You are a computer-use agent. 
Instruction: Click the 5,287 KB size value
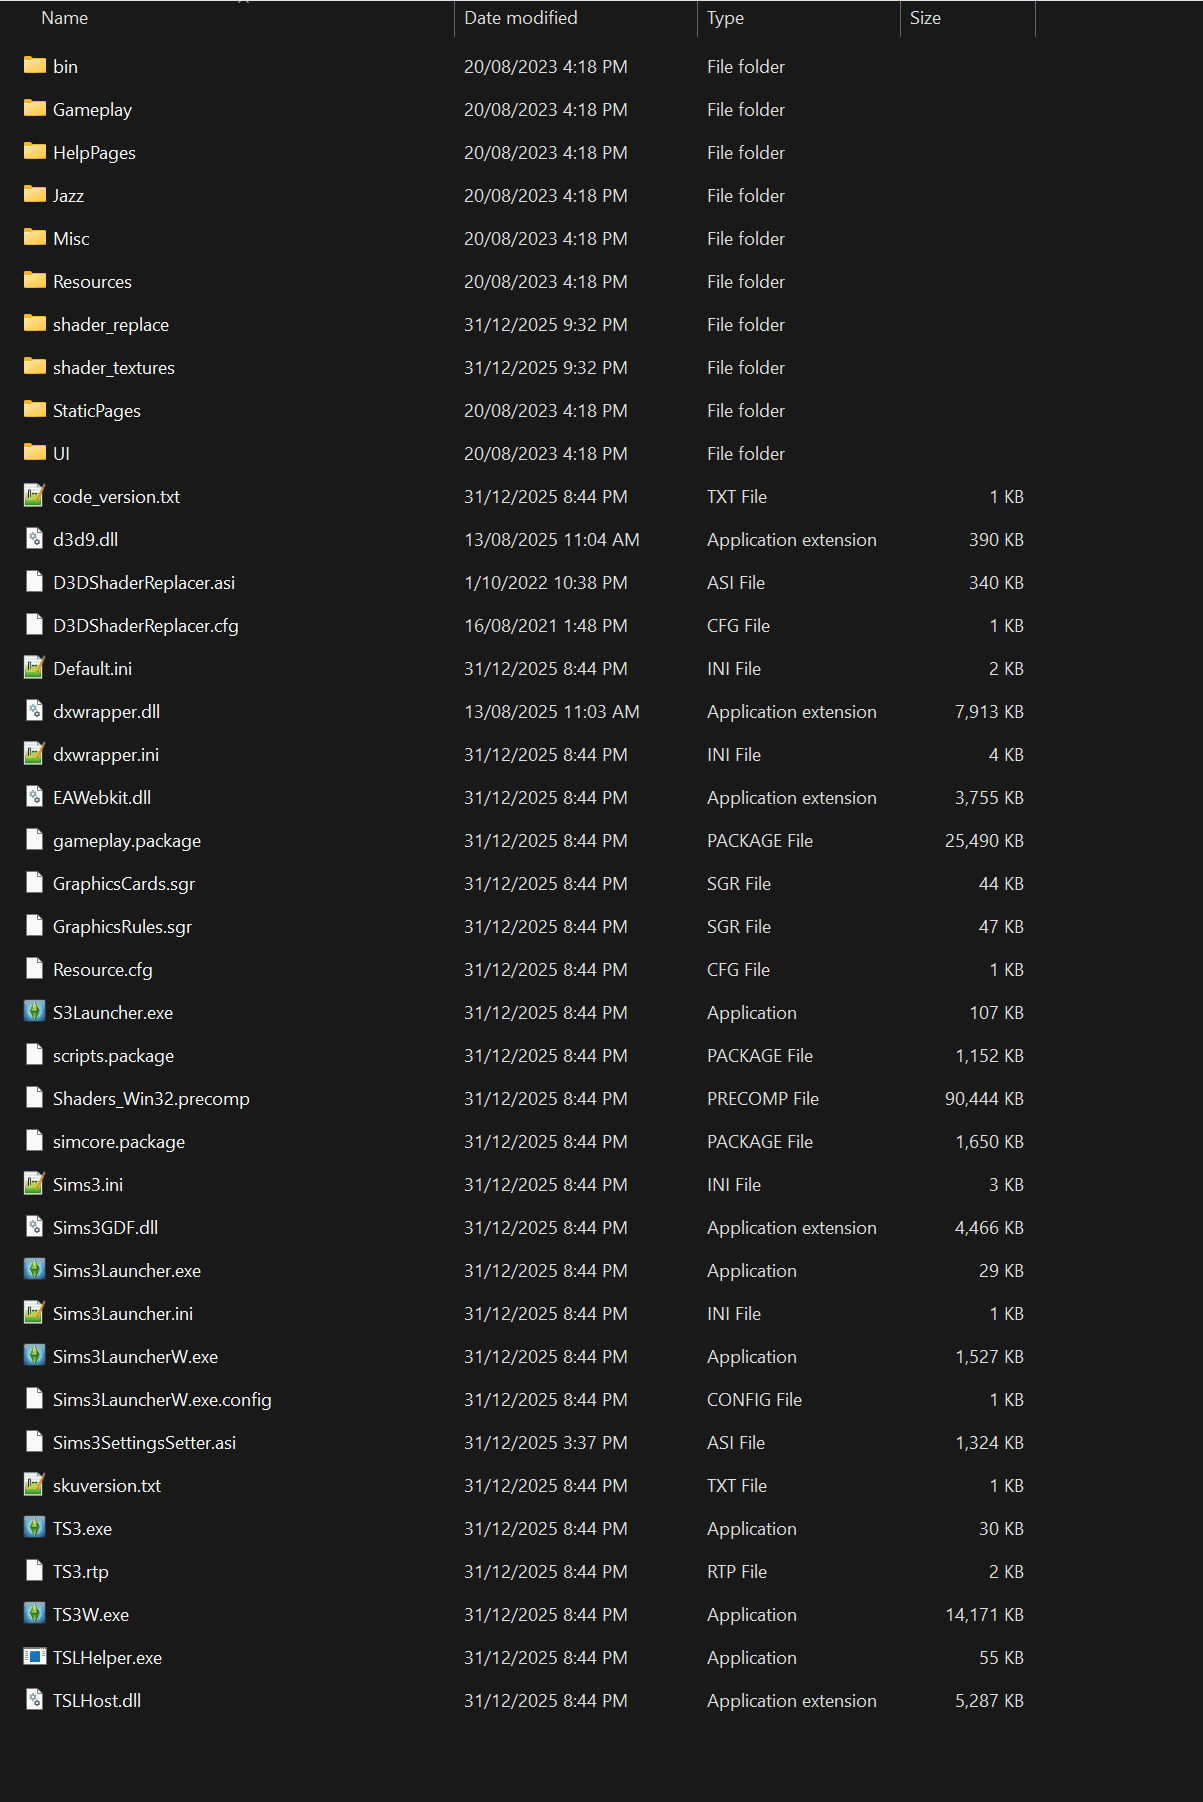(989, 1700)
